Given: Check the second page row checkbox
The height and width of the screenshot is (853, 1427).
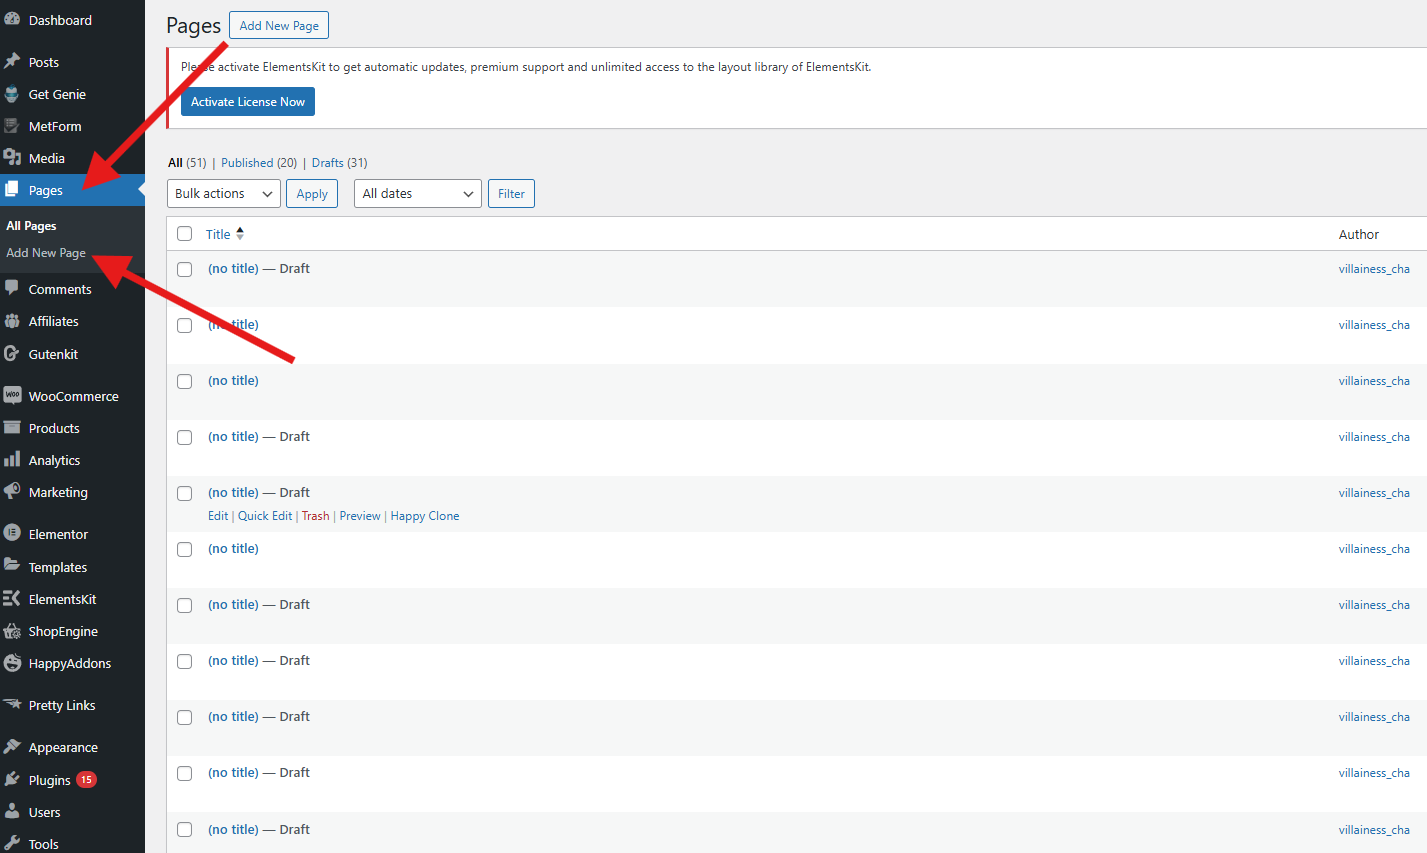Looking at the screenshot, I should coord(184,325).
